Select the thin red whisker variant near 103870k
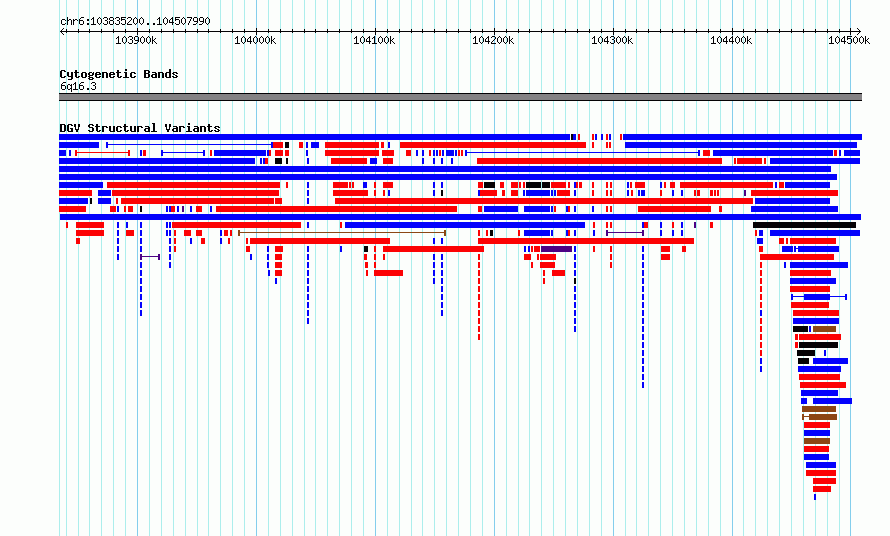890x536 pixels. click(x=103, y=153)
